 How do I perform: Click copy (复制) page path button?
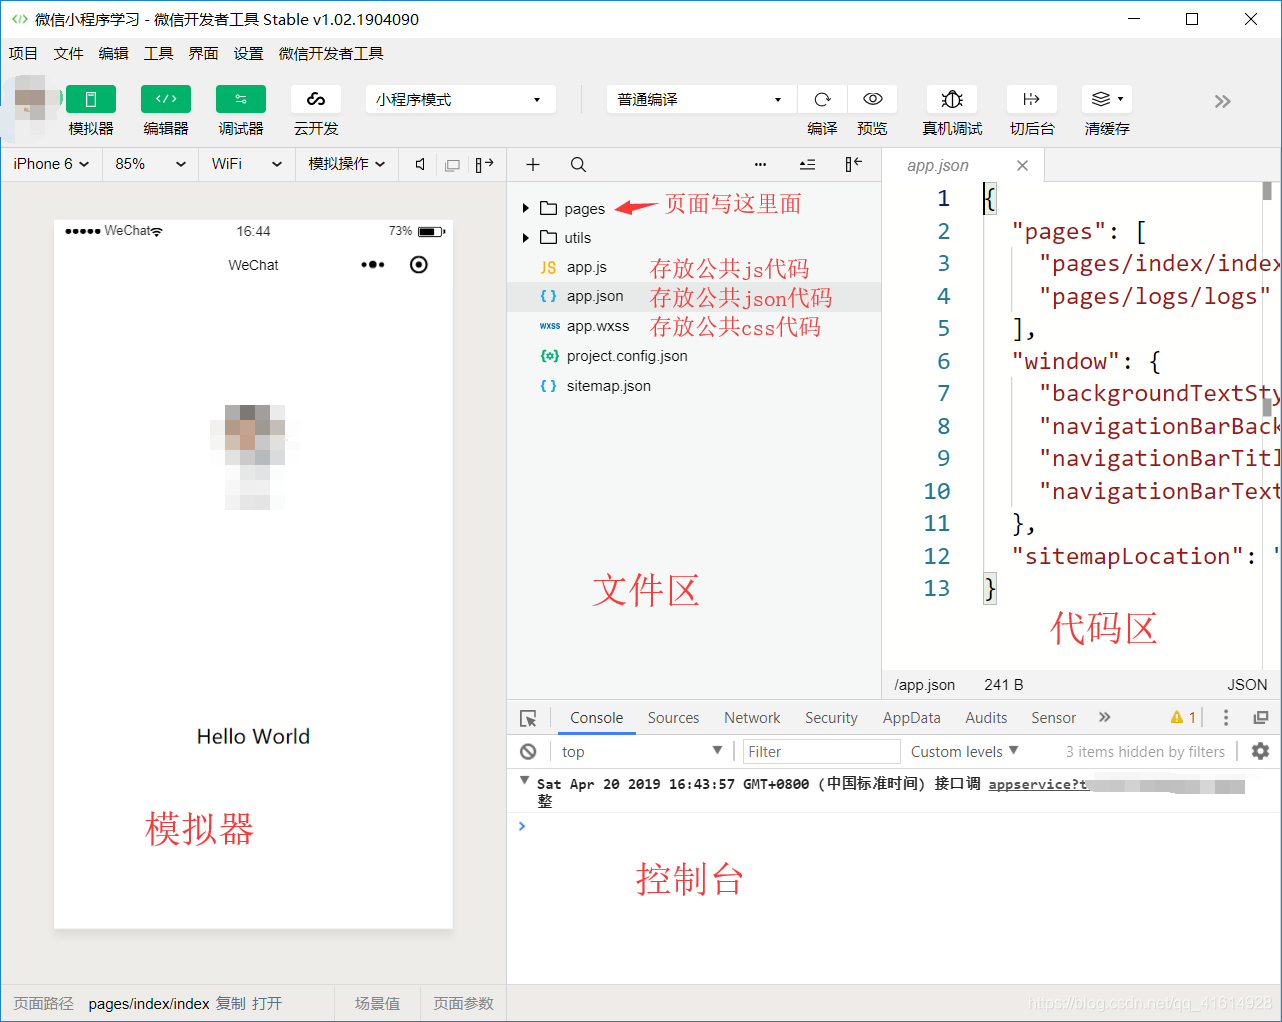[230, 1003]
